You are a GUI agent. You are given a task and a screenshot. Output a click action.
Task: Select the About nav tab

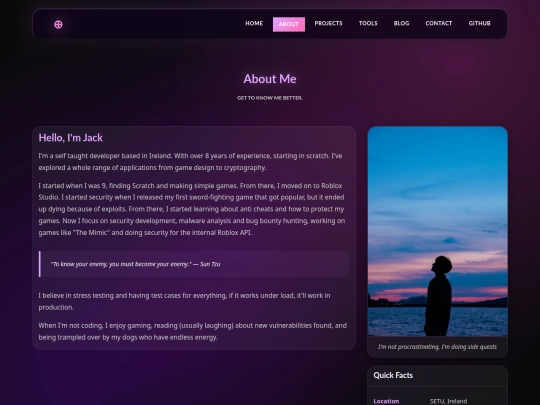click(289, 24)
